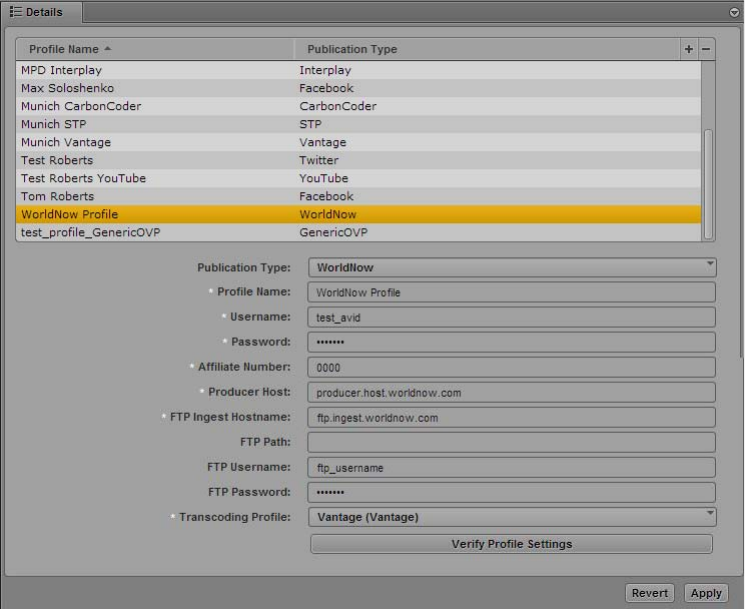Select the Munich STP profile row
Viewport: 745px width, 609px height.
click(358, 124)
